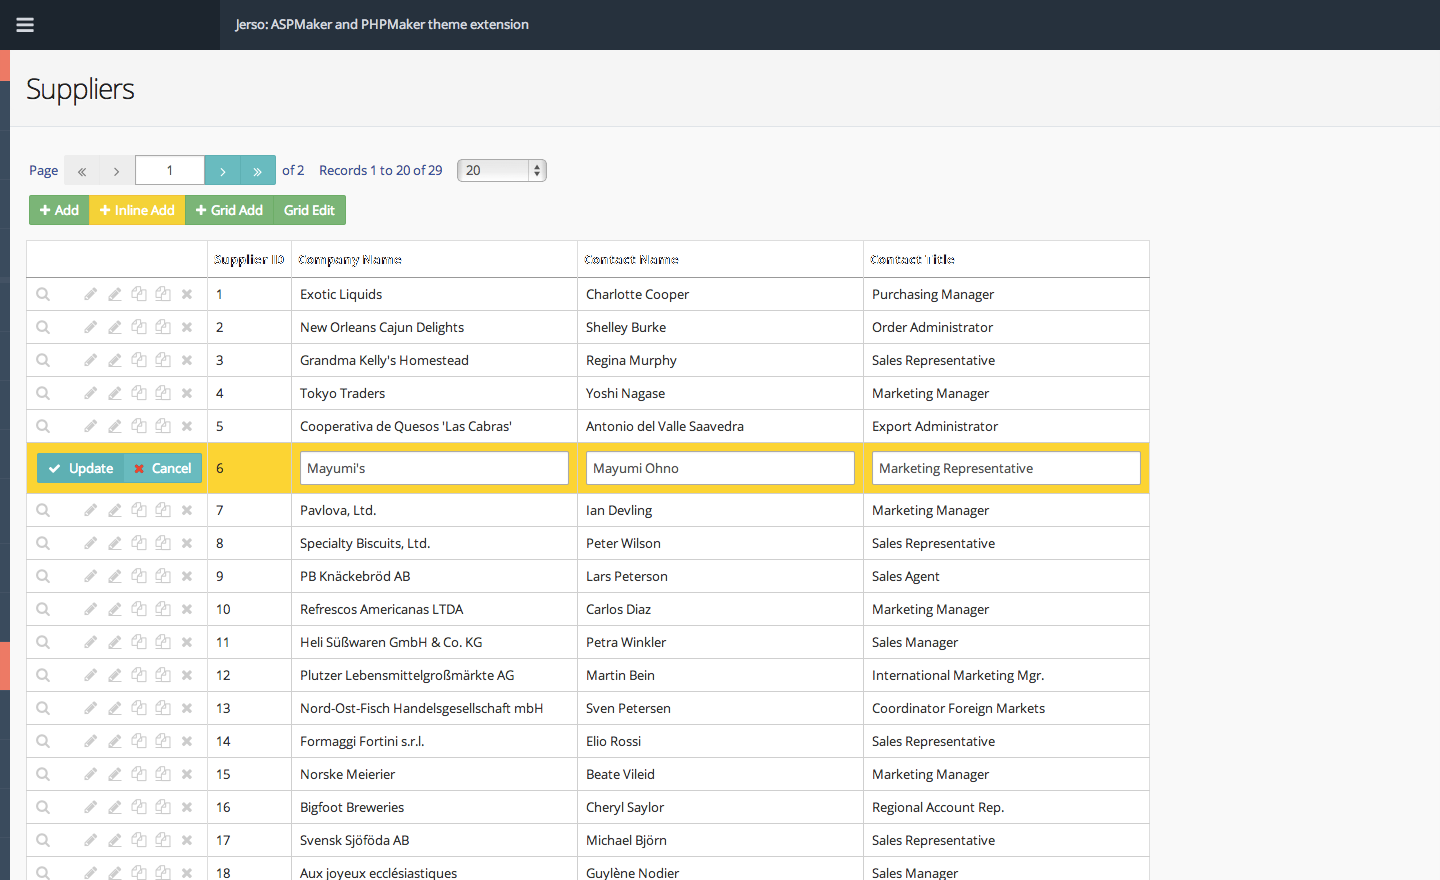Image resolution: width=1440 pixels, height=880 pixels.
Task: Open the hamburger sidebar menu
Action: [25, 25]
